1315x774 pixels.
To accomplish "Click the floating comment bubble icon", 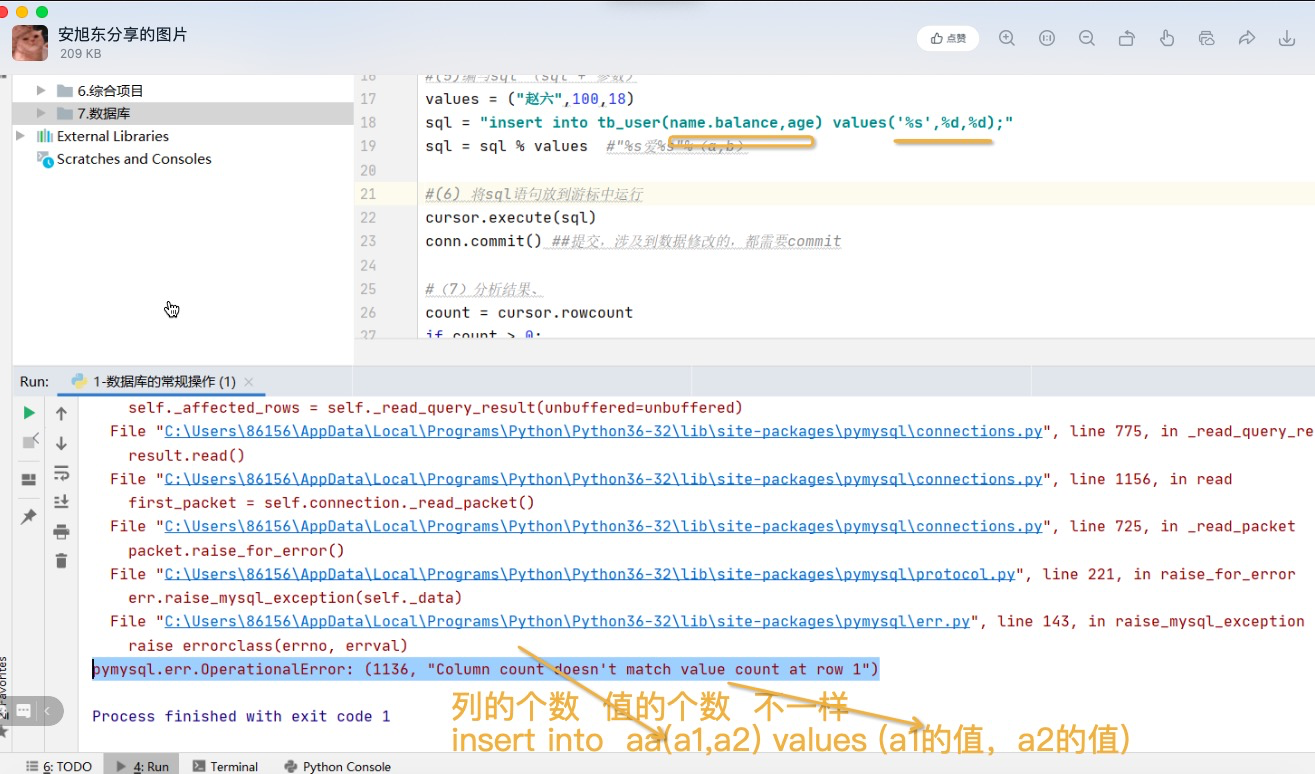I will coord(23,711).
